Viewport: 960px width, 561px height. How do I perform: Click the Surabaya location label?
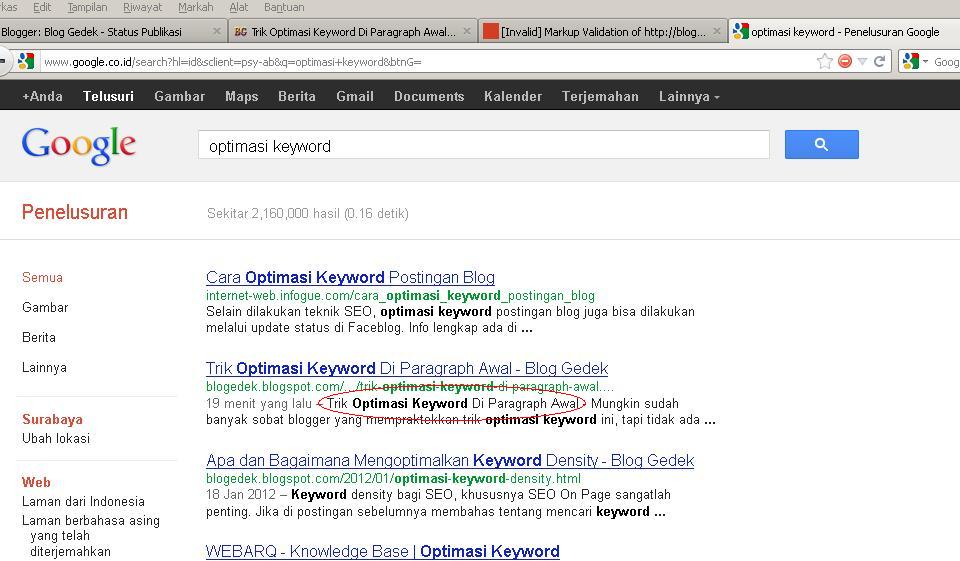tap(52, 420)
